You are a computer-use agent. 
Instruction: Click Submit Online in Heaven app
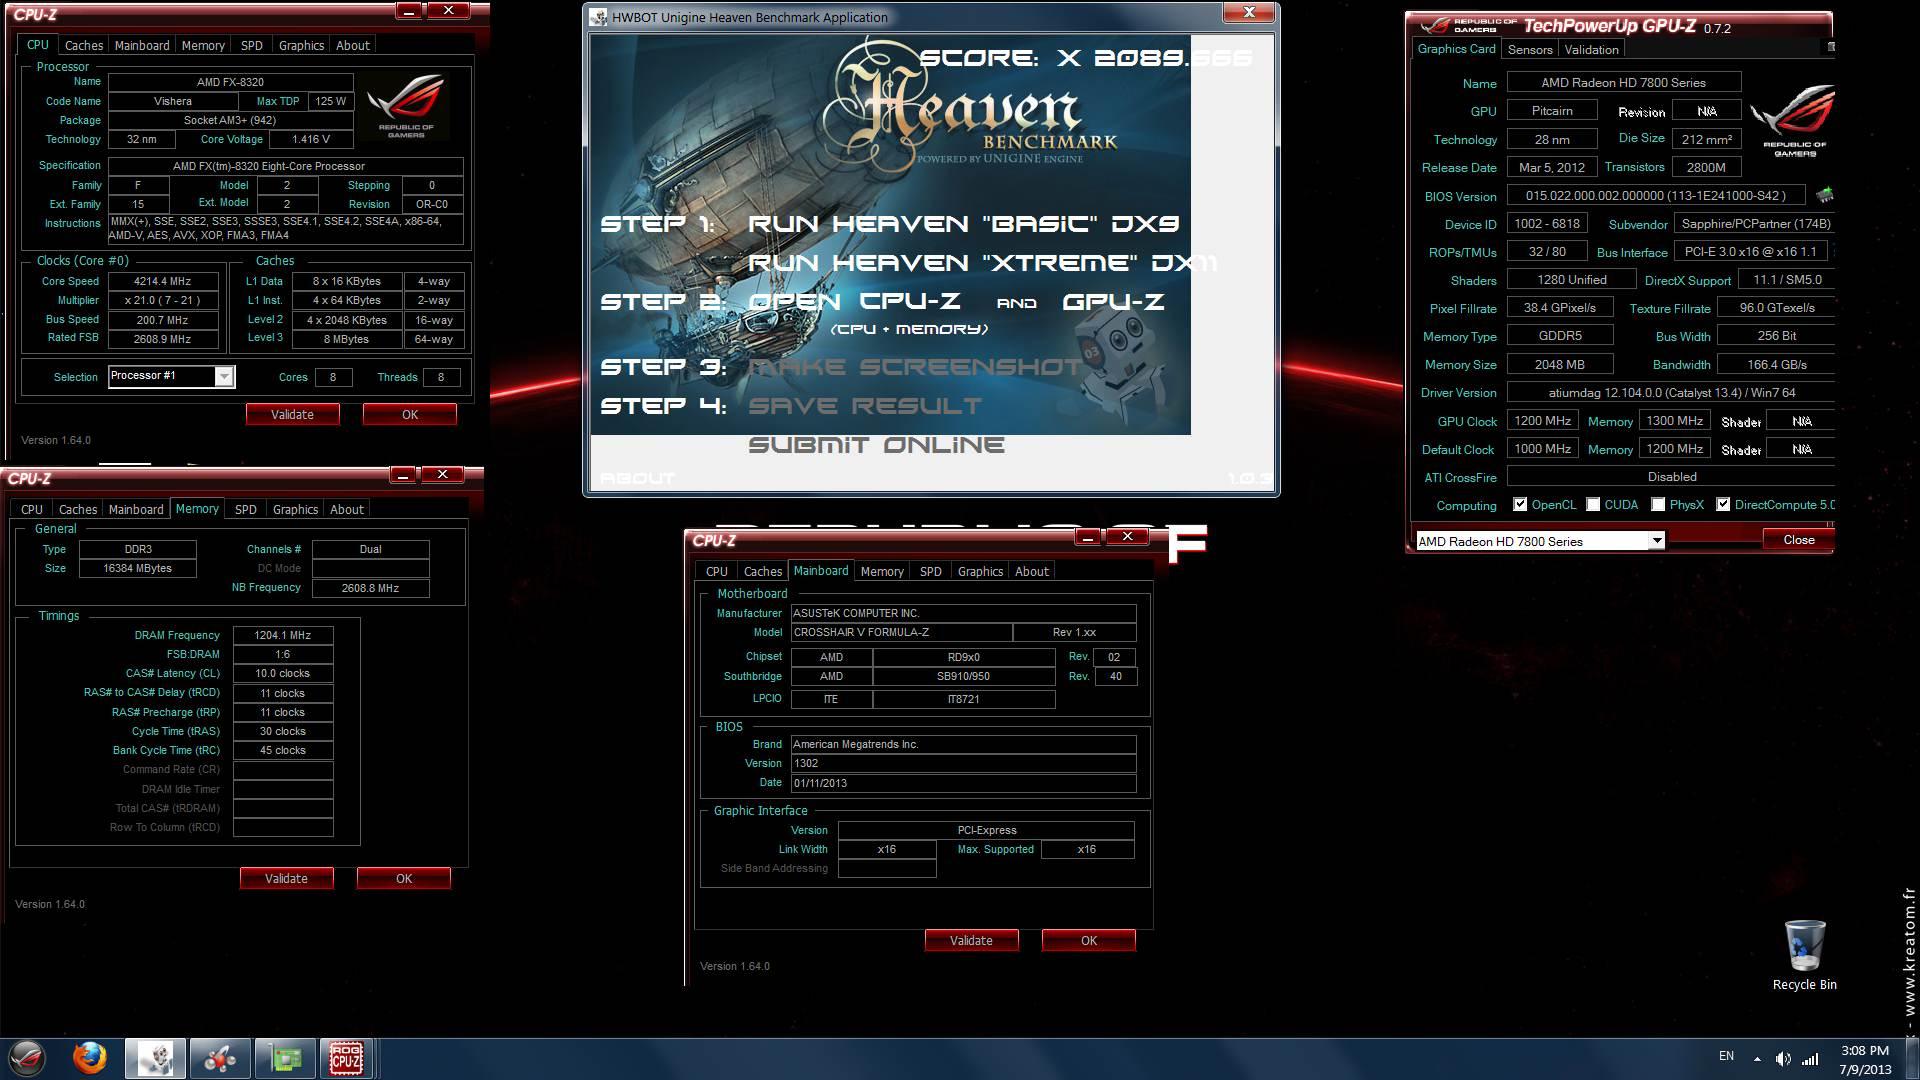click(876, 444)
